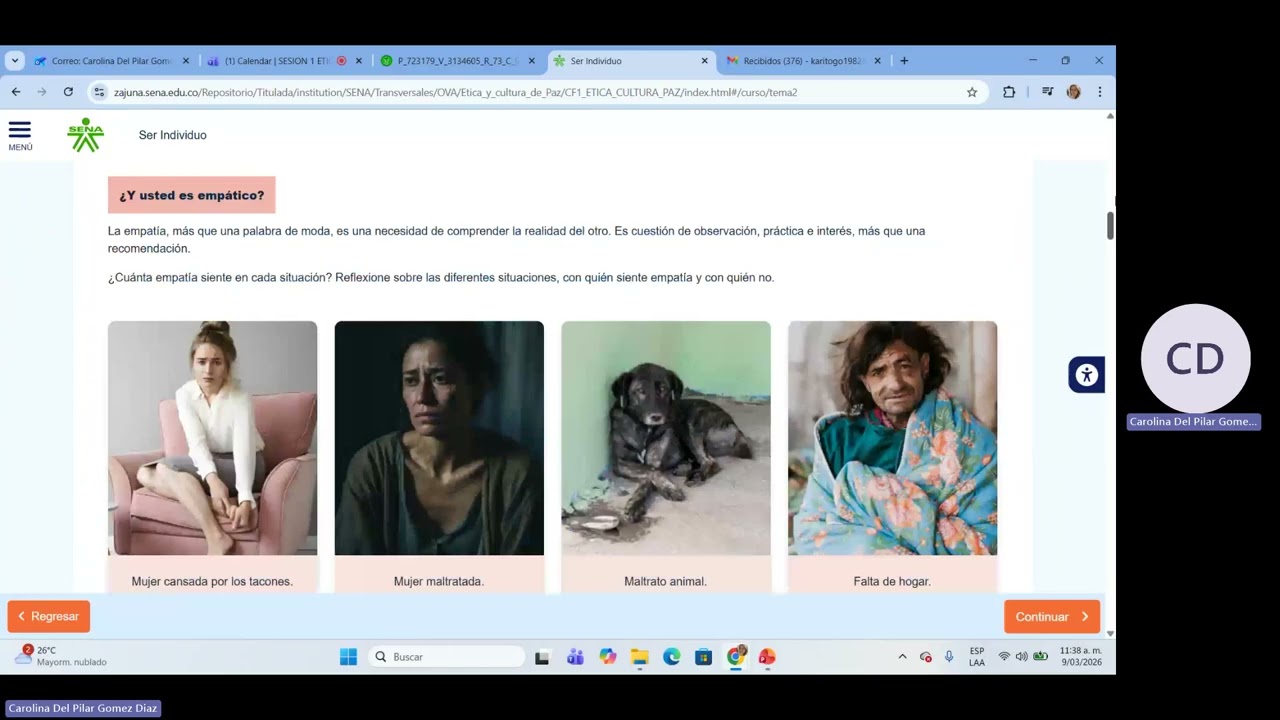Click the 'Maltrato animal.' caption
Image resolution: width=1280 pixels, height=720 pixels.
[x=666, y=581]
